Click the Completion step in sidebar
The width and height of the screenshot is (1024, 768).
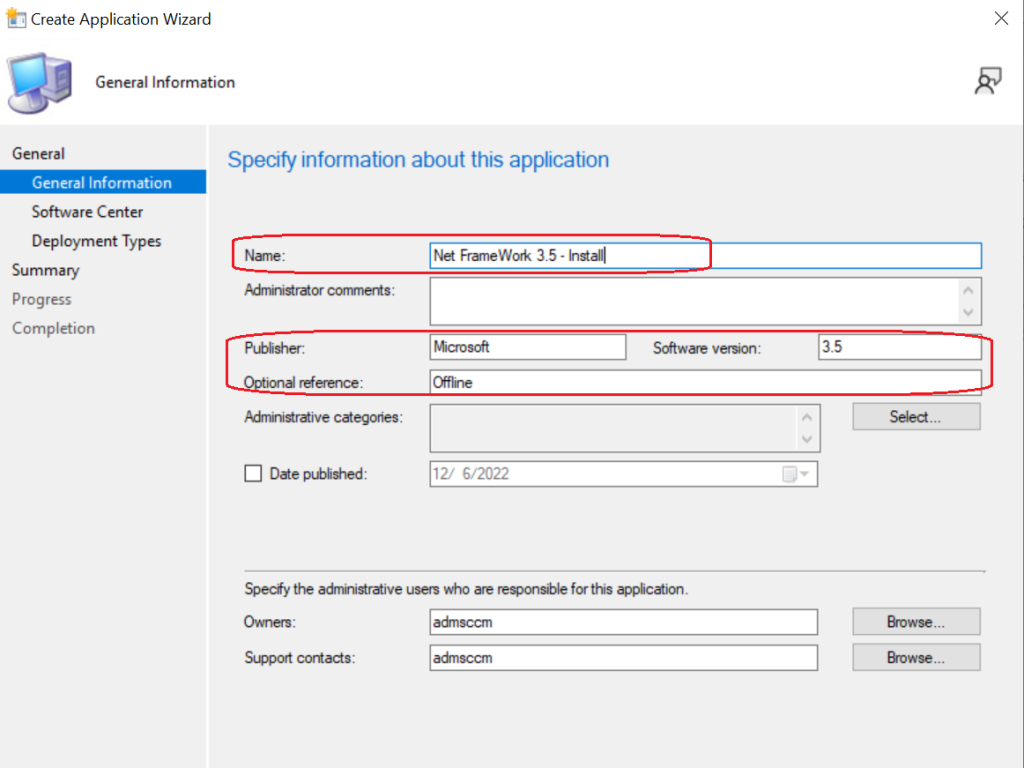[54, 328]
